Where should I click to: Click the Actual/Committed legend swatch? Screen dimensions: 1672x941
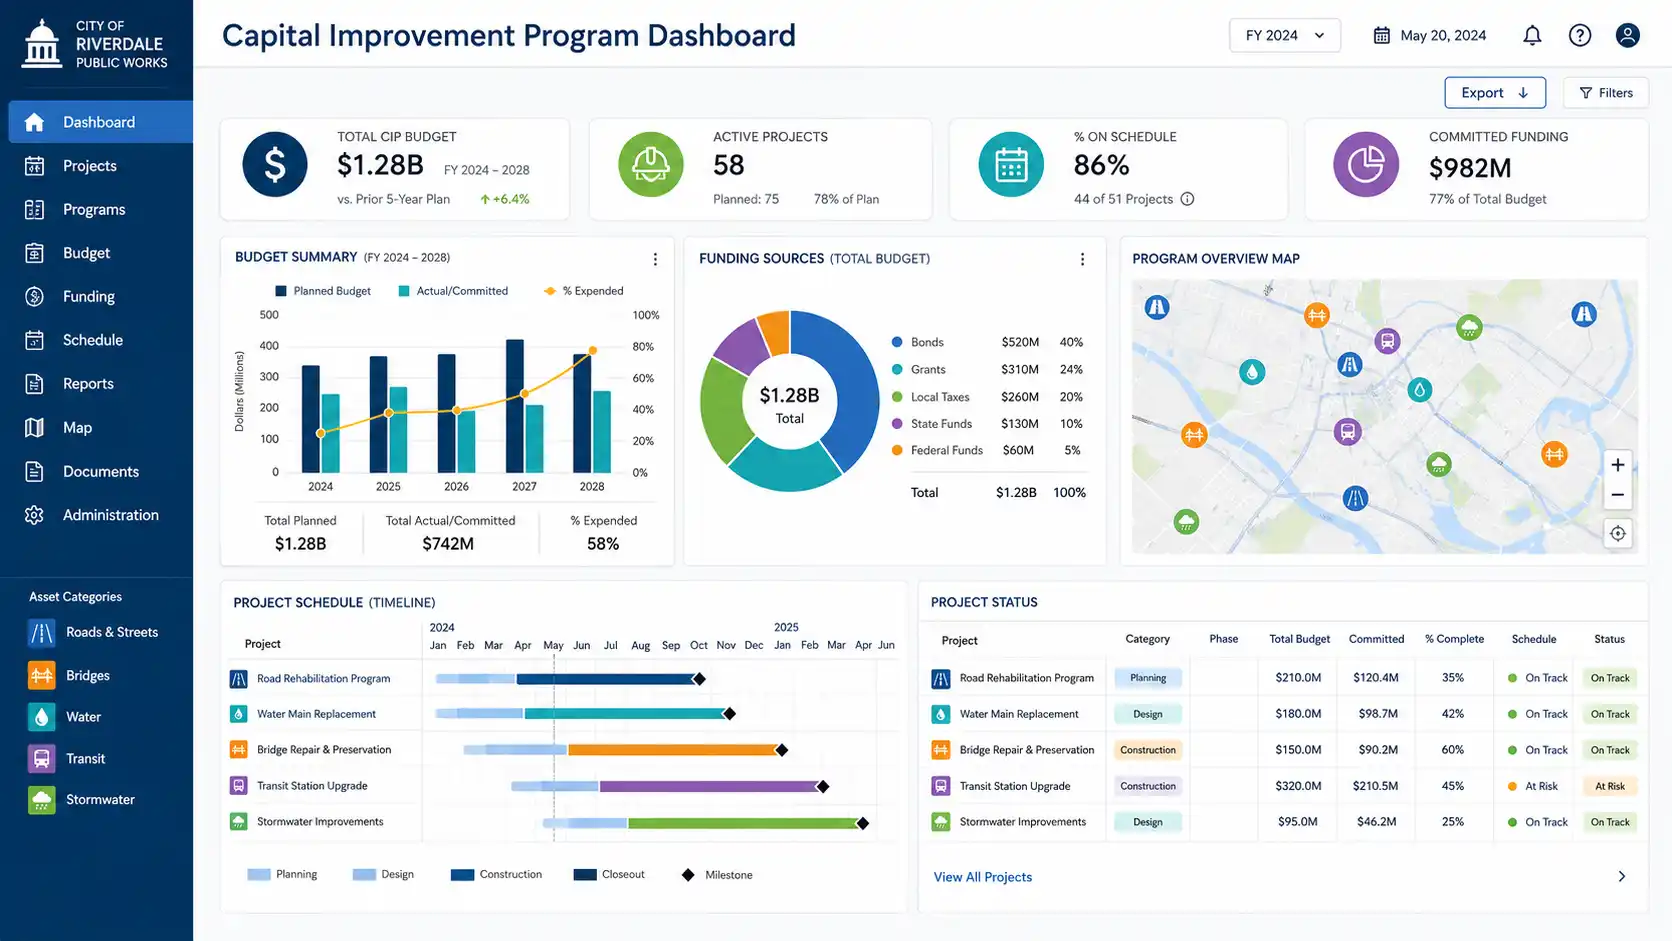coord(404,291)
